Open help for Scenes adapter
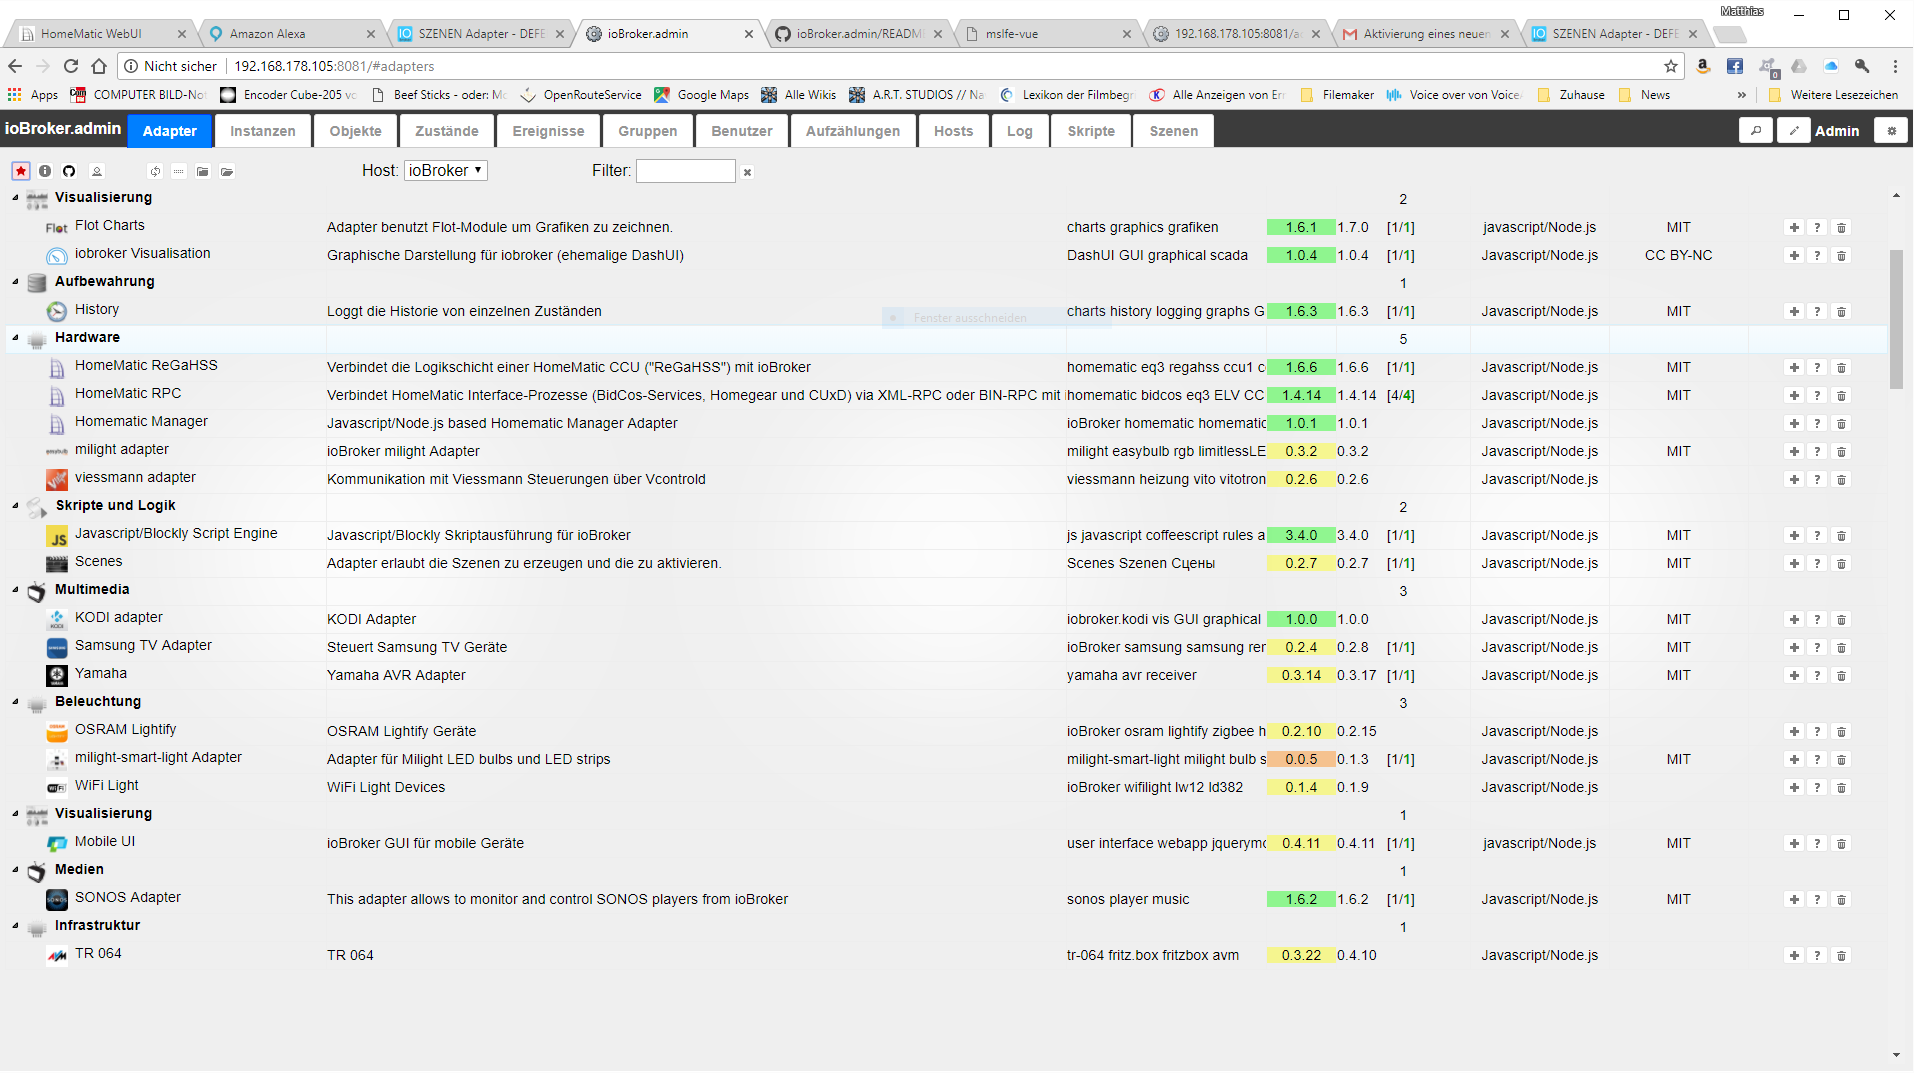1914x1073 pixels. [x=1818, y=564]
